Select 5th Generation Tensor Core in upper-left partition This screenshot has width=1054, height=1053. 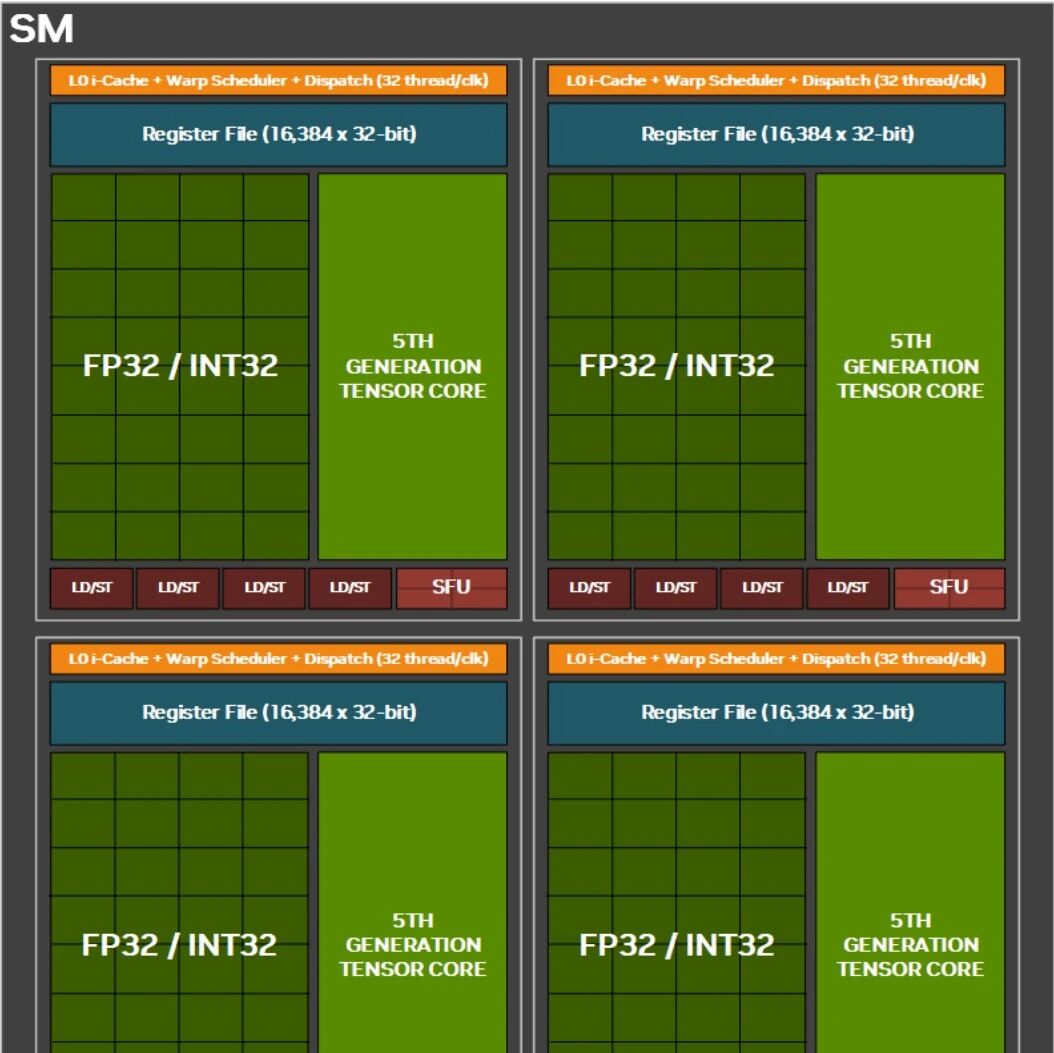coord(413,366)
